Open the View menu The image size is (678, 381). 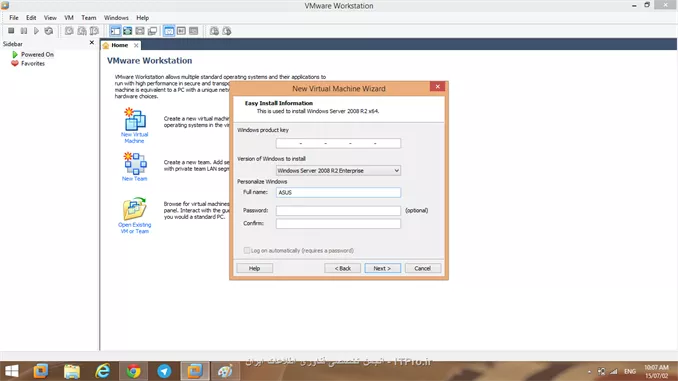click(50, 18)
